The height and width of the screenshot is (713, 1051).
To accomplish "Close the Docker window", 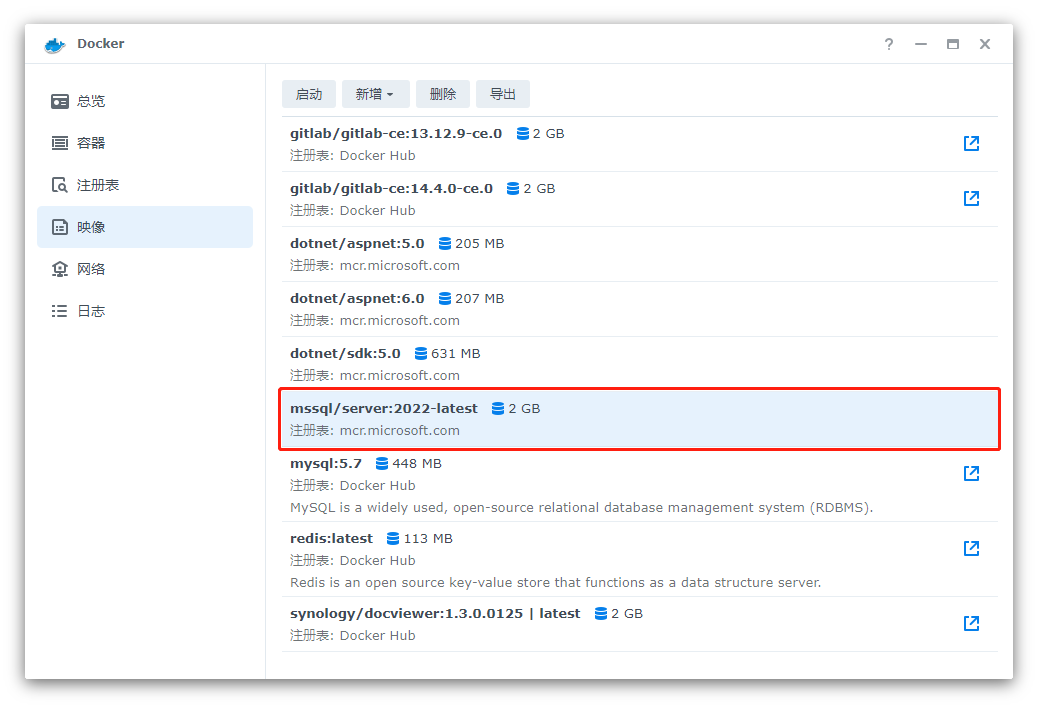I will click(x=985, y=44).
